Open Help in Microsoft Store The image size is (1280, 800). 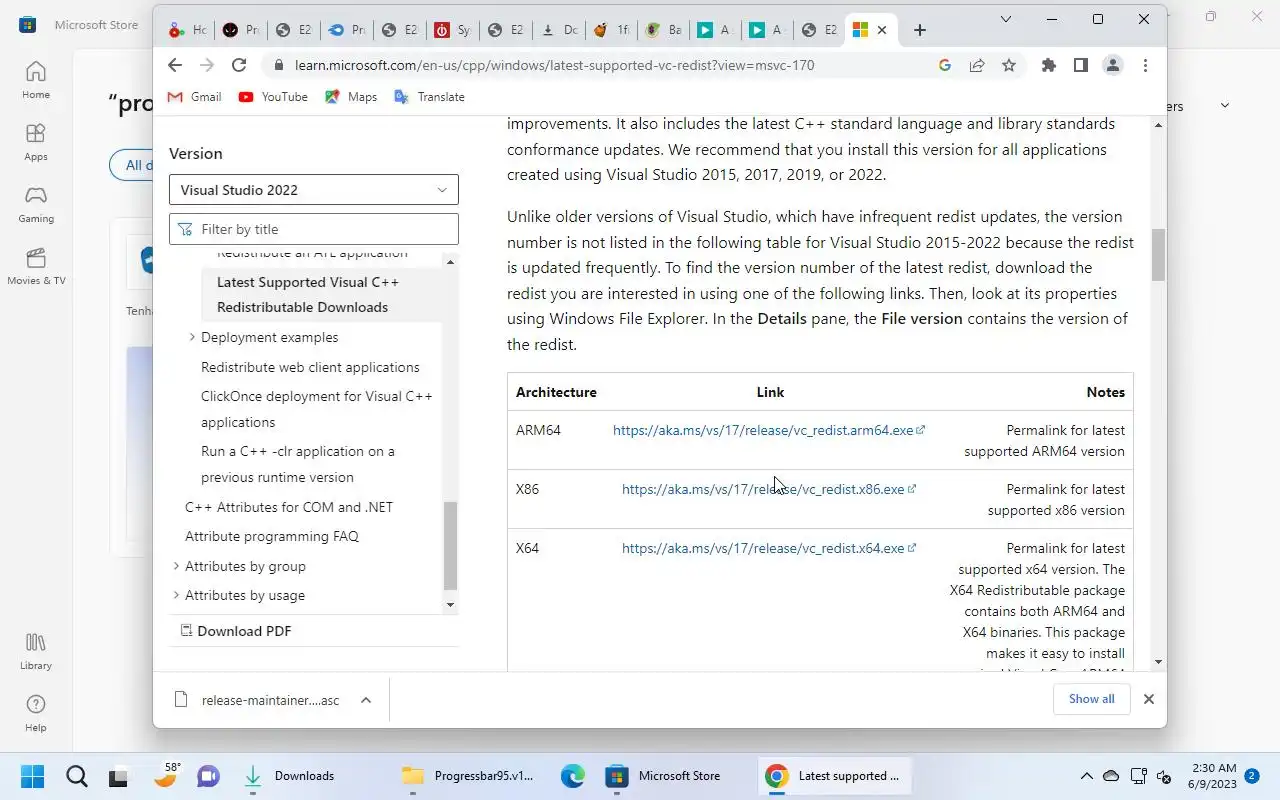pos(36,713)
